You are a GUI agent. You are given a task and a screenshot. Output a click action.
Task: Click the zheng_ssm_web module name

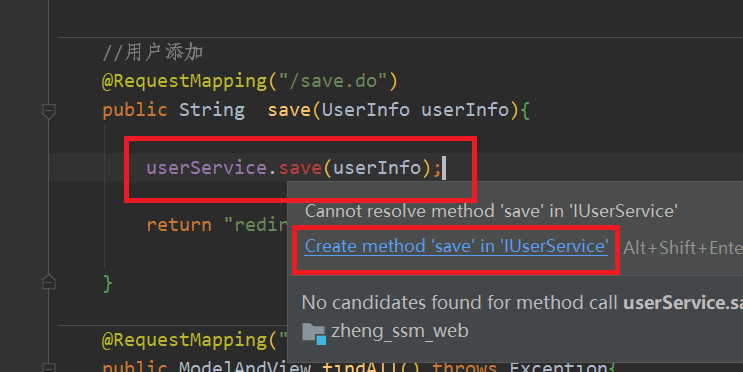click(x=399, y=331)
